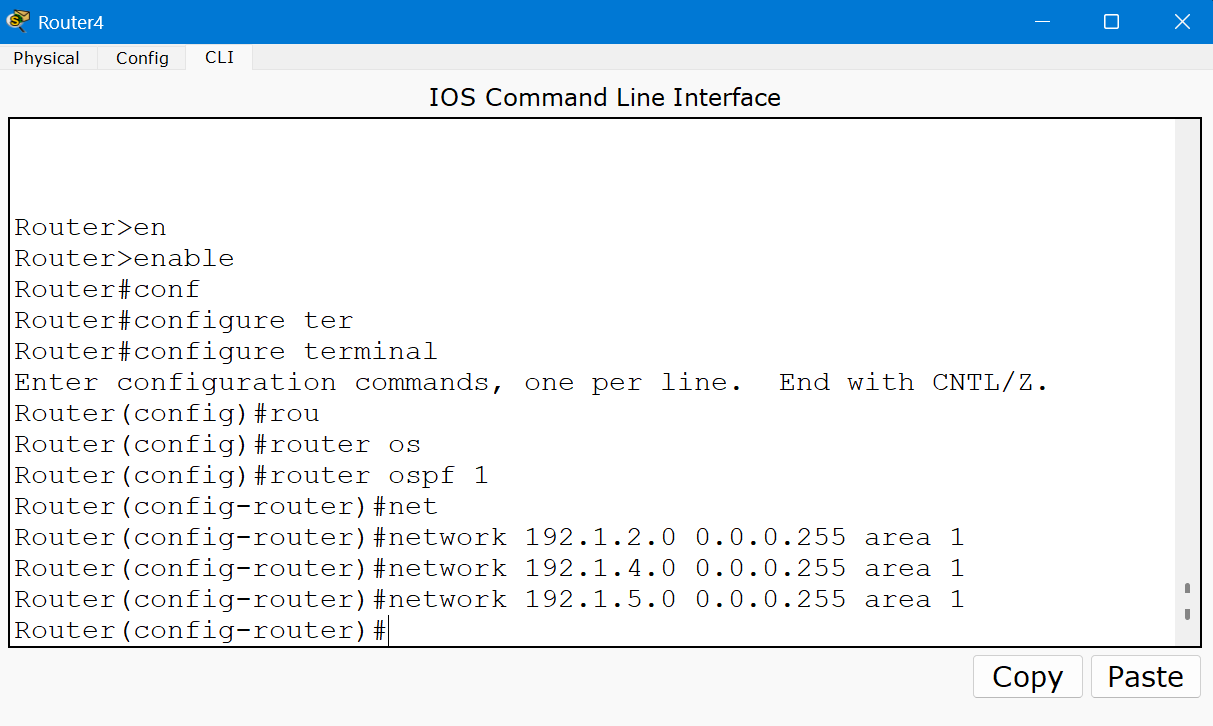Click the network 192.1.2.0 command line

tap(489, 538)
